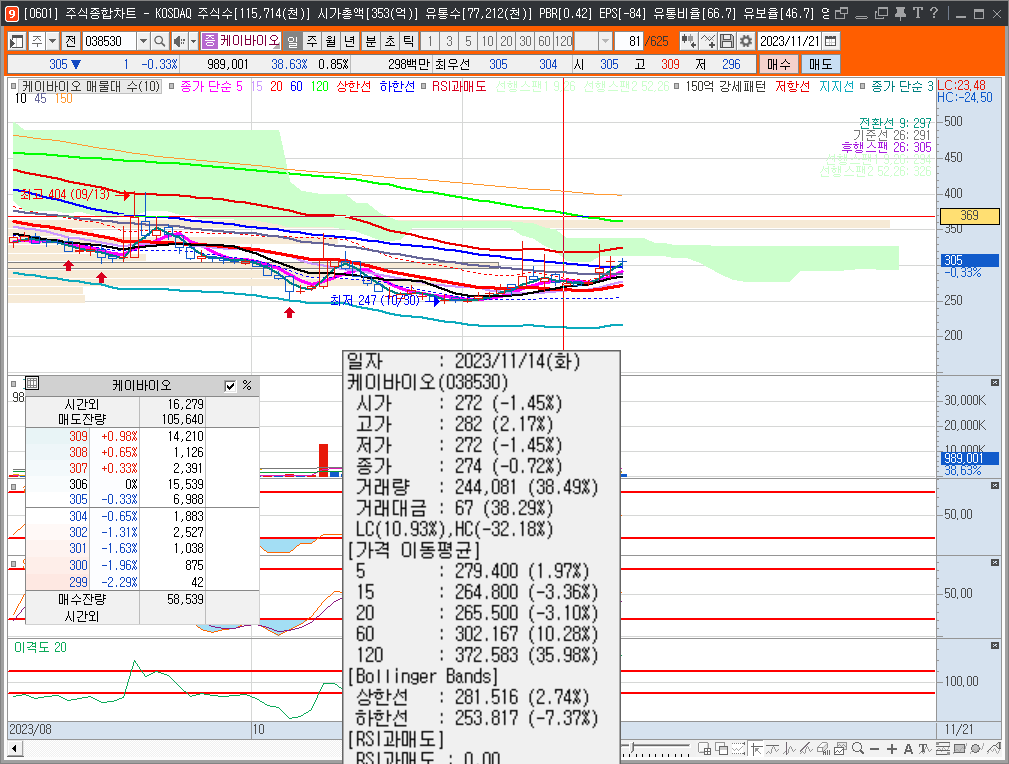1009x764 pixels.
Task: Click the 최우선 best quote label
Action: tap(452, 64)
